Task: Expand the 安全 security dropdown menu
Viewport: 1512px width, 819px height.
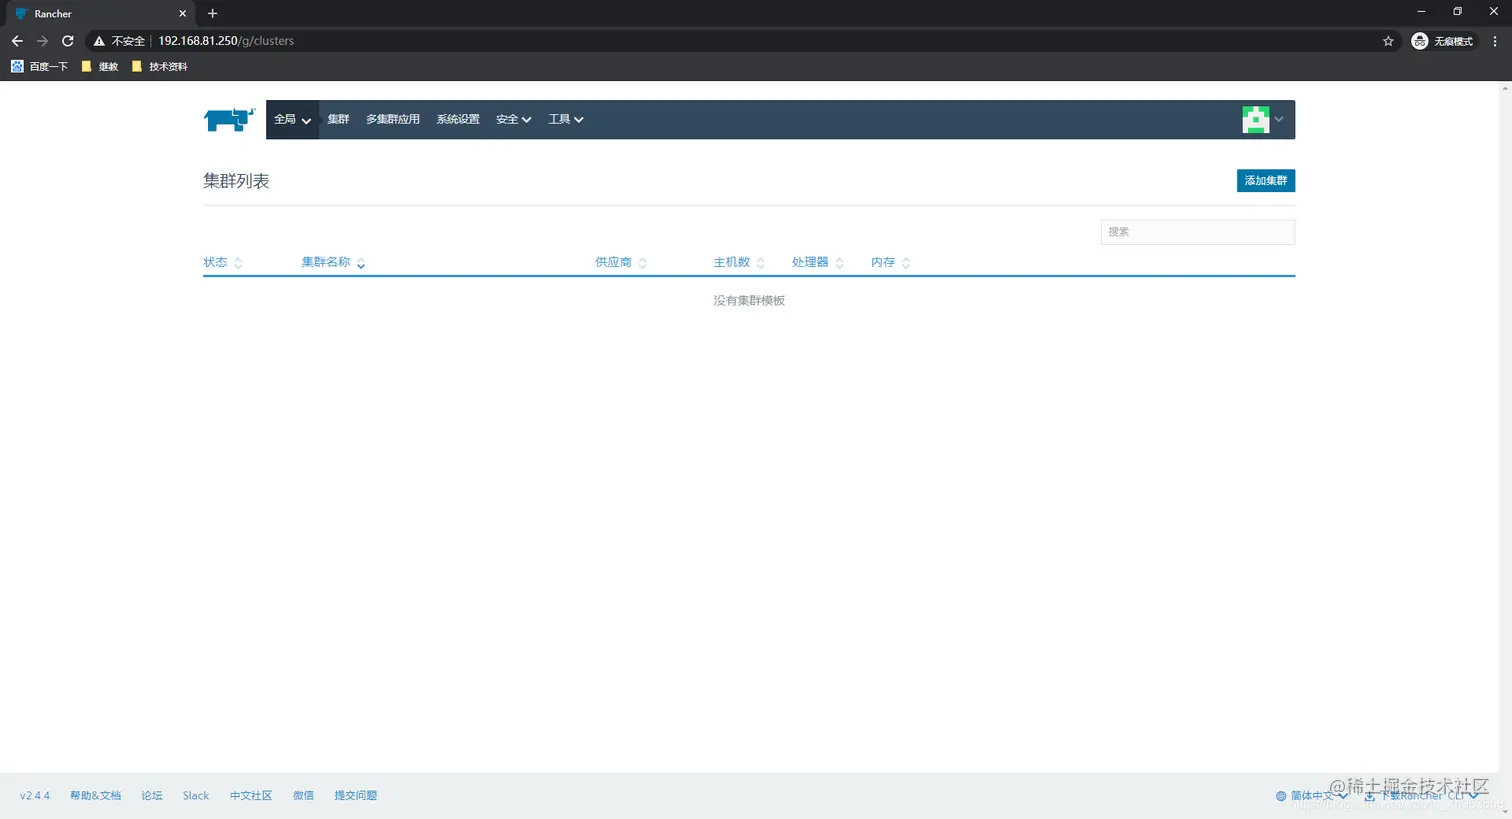Action: [x=513, y=119]
